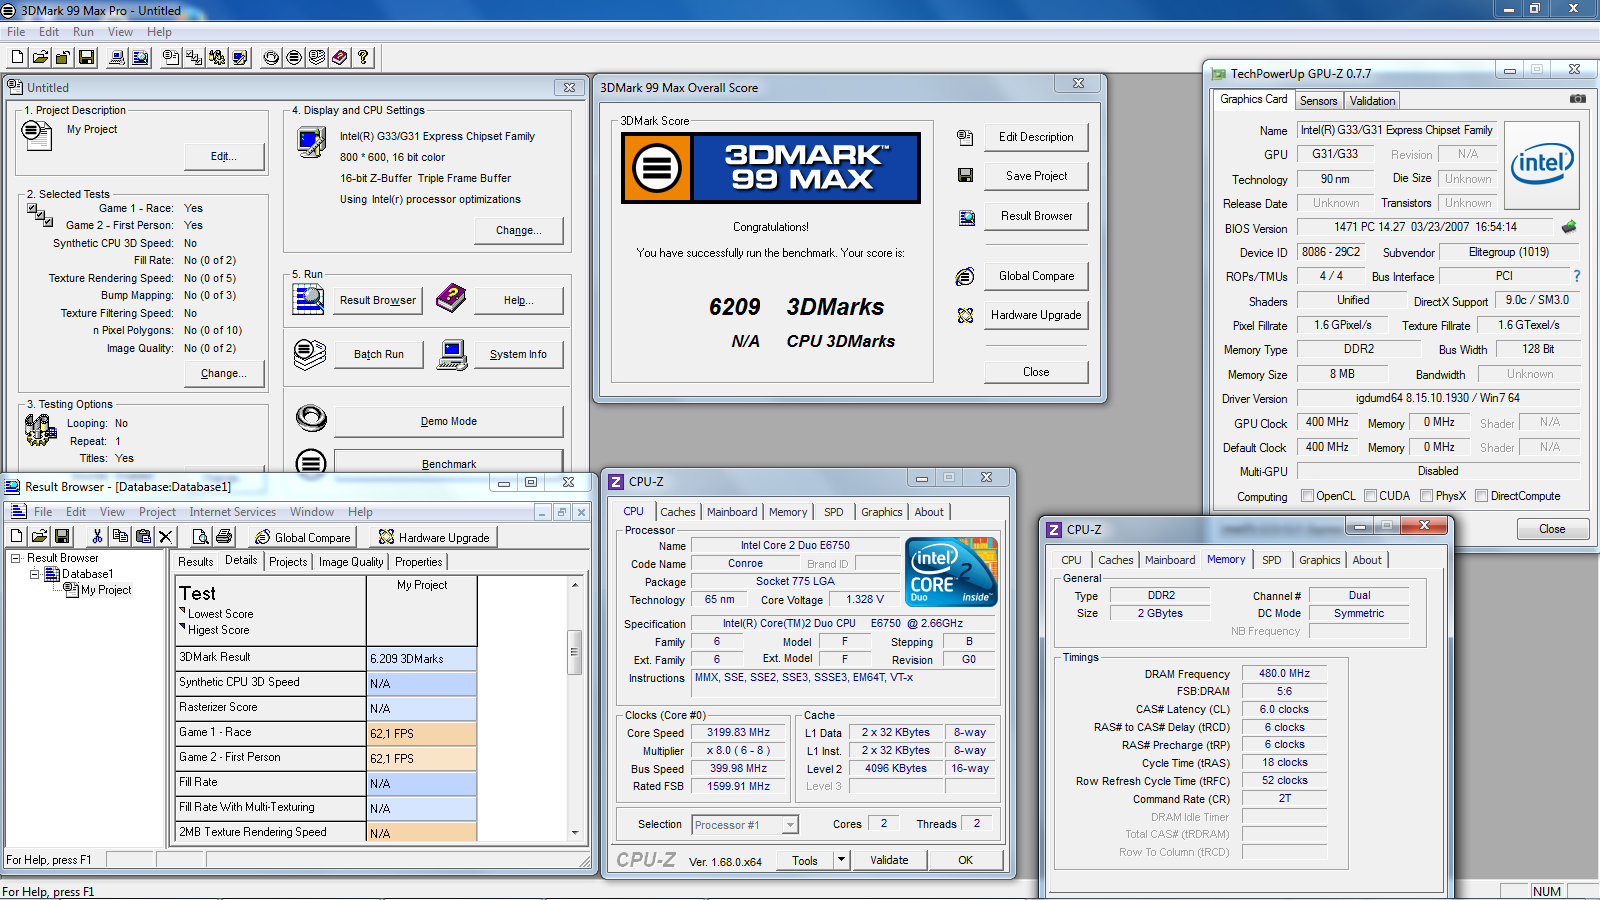The image size is (1600, 900).
Task: Click Validate button in CPU-Z
Action: pyautogui.click(x=889, y=860)
